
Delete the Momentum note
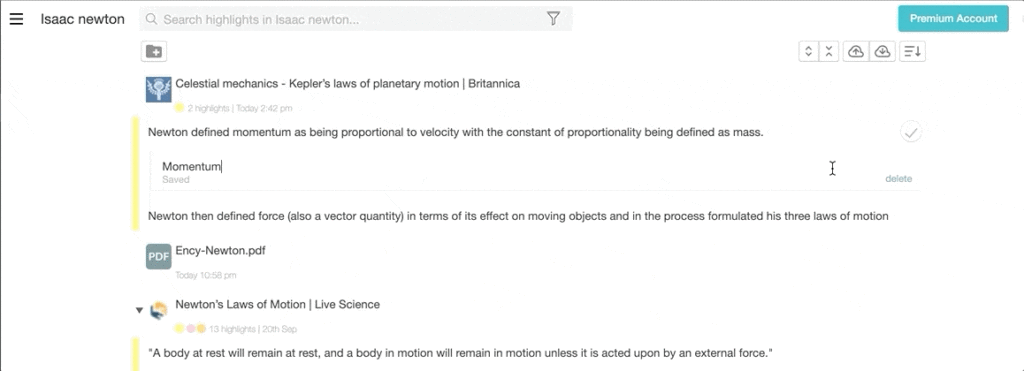(899, 179)
